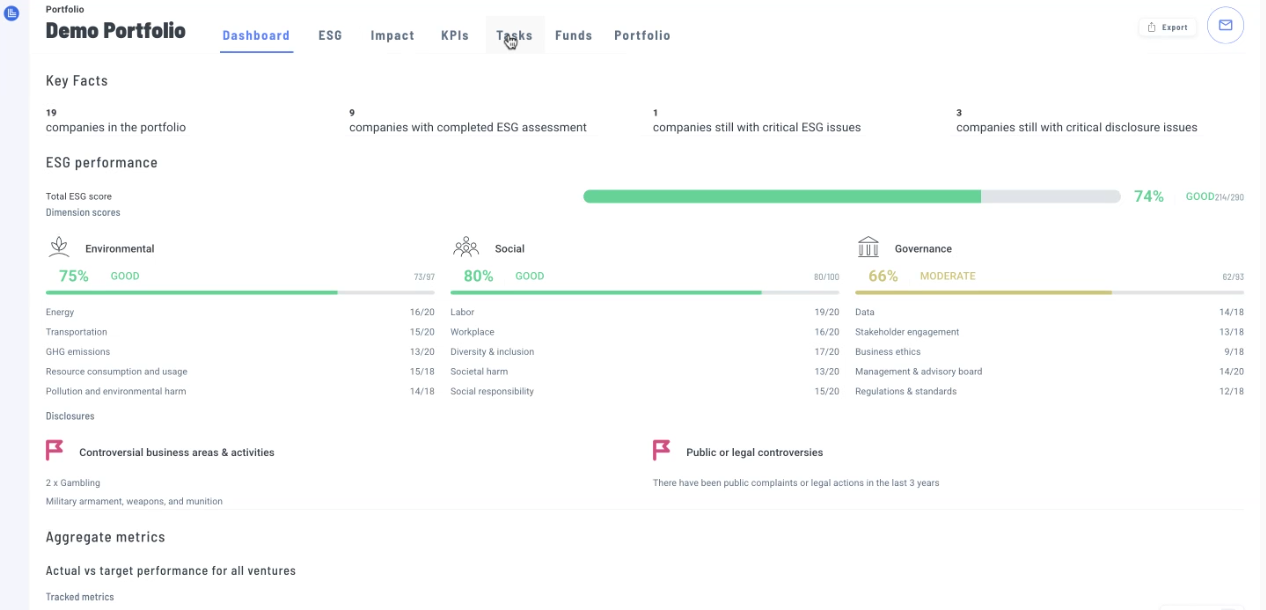Open the Impact tab
The height and width of the screenshot is (610, 1266).
(x=392, y=36)
